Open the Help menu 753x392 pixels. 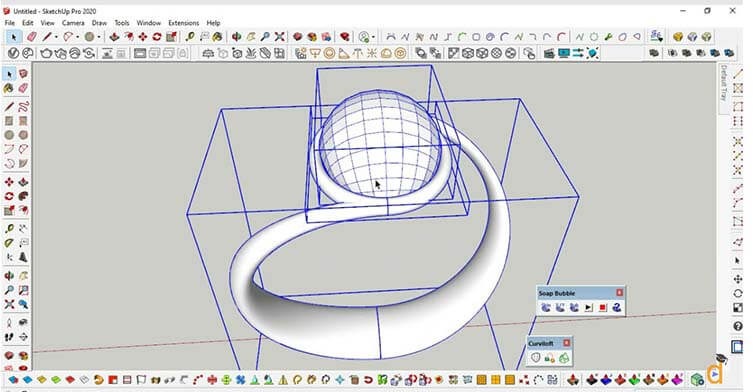213,23
